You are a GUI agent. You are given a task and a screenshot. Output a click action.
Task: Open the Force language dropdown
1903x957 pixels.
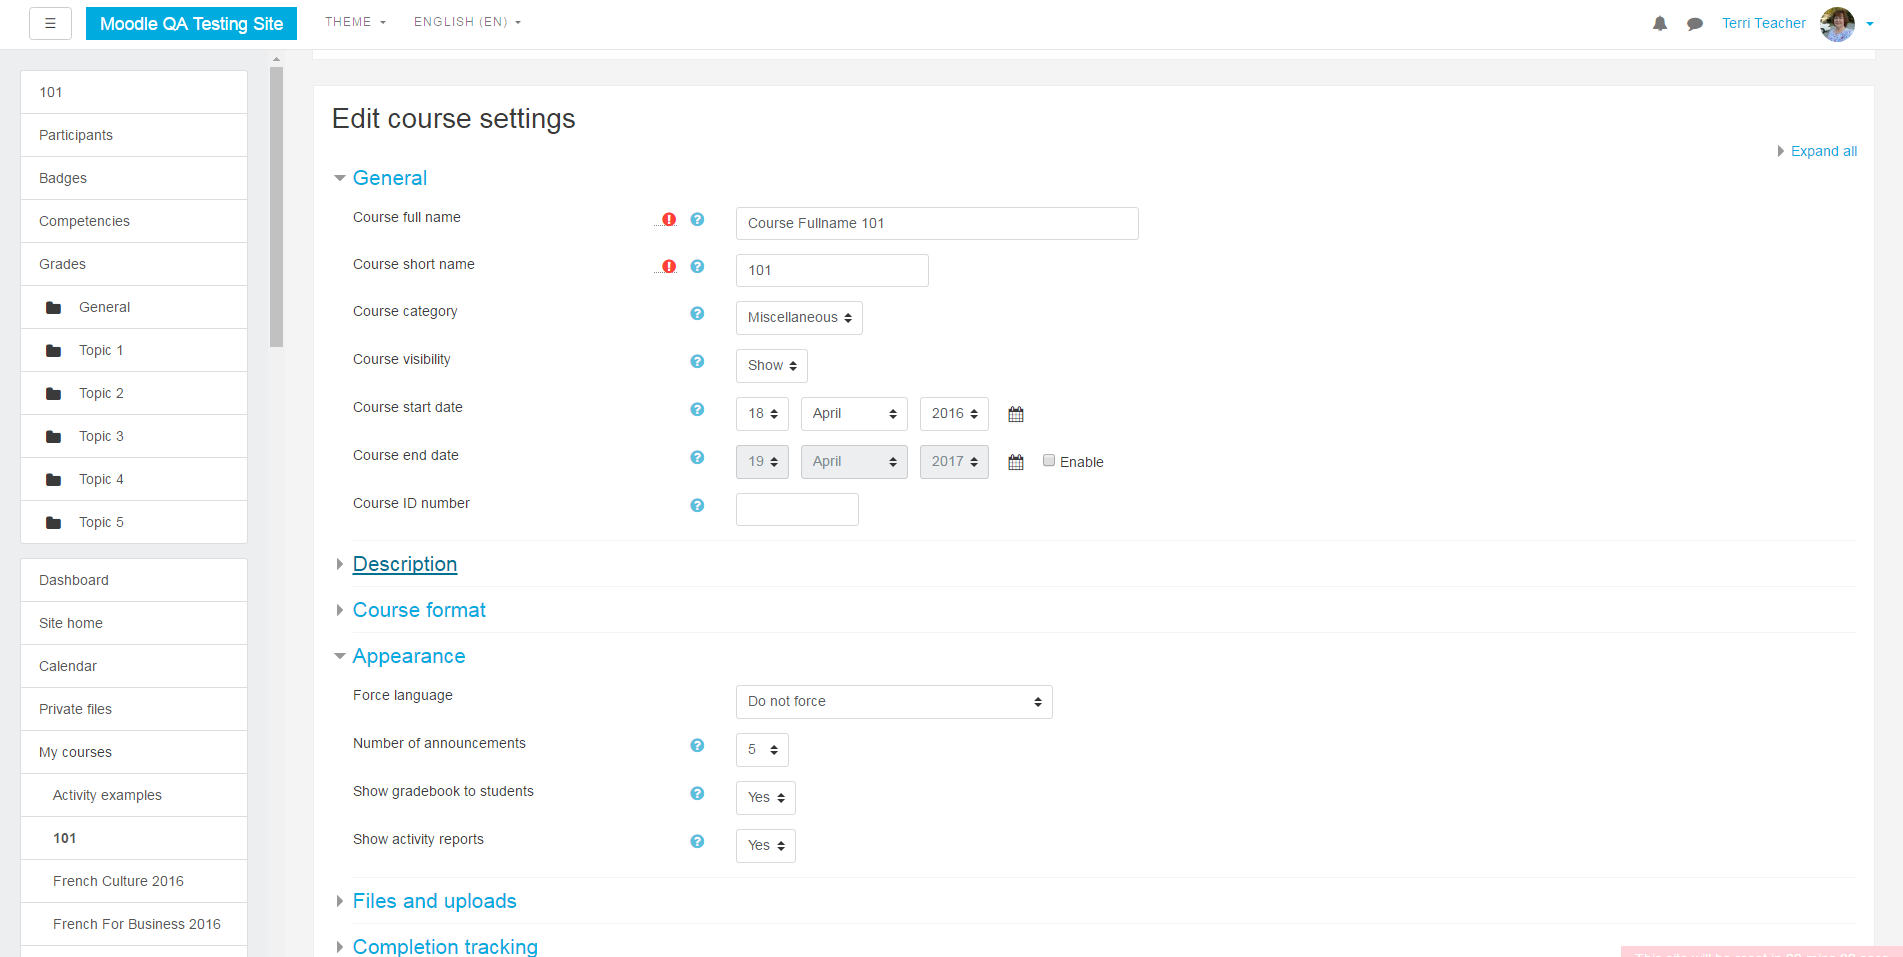(x=894, y=702)
